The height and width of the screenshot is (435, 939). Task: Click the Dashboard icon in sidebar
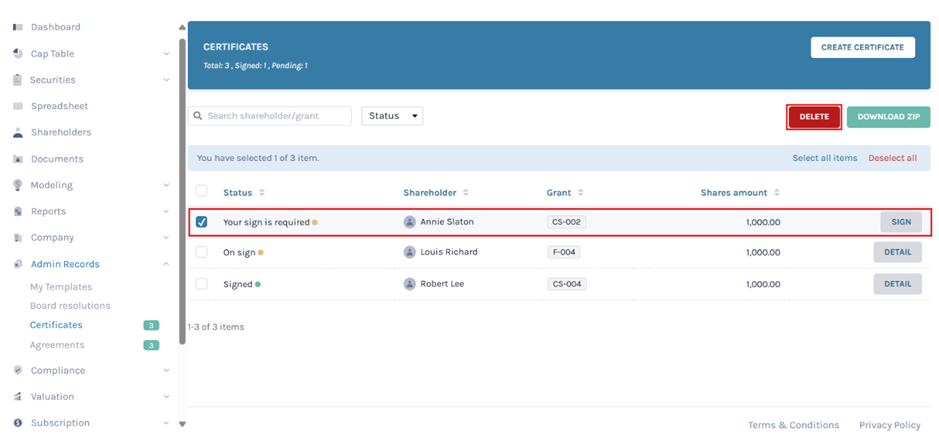[18, 27]
